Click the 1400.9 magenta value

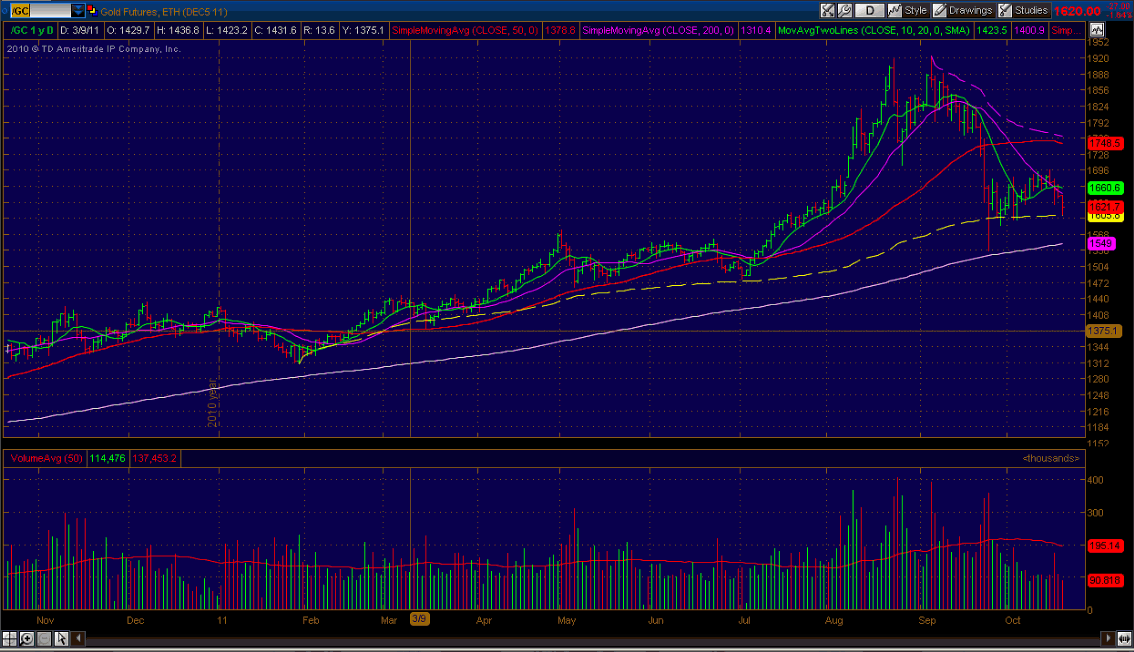tap(1029, 30)
